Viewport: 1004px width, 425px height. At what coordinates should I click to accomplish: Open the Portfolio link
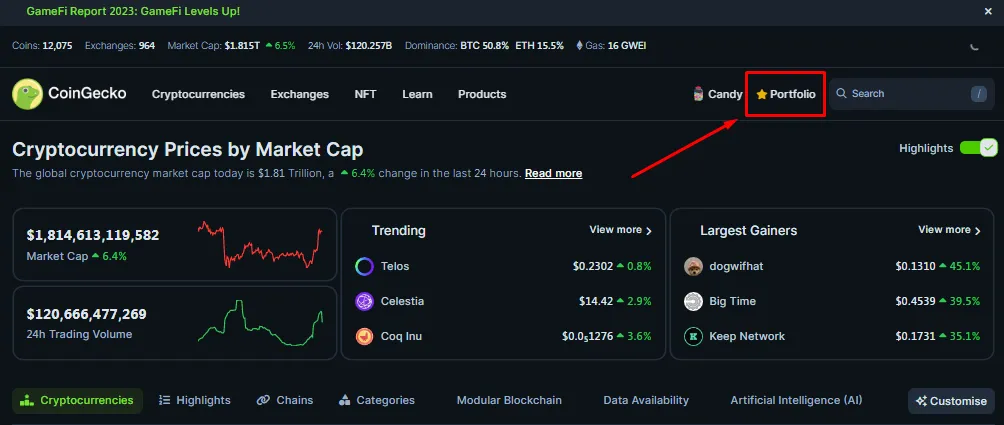pos(786,94)
